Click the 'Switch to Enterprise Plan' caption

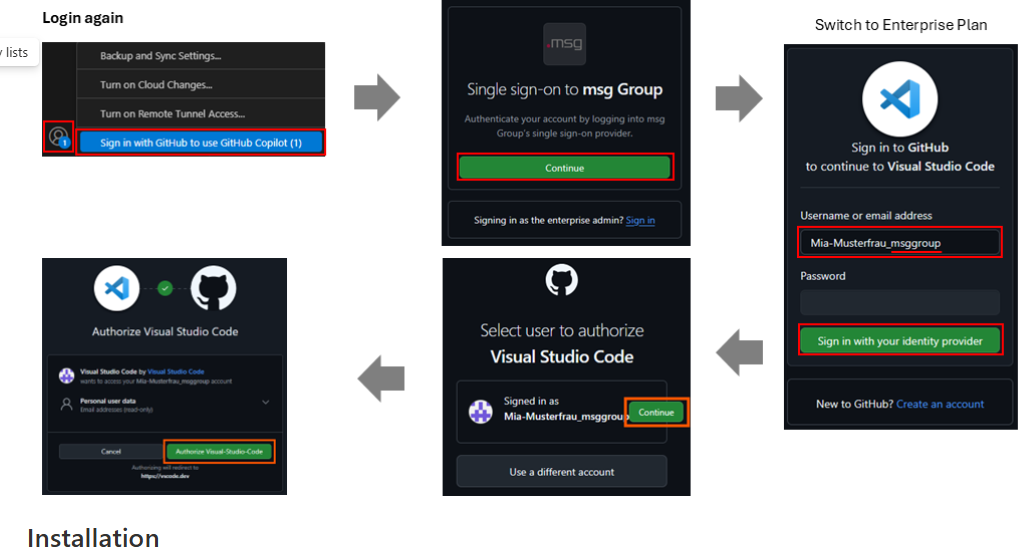901,25
